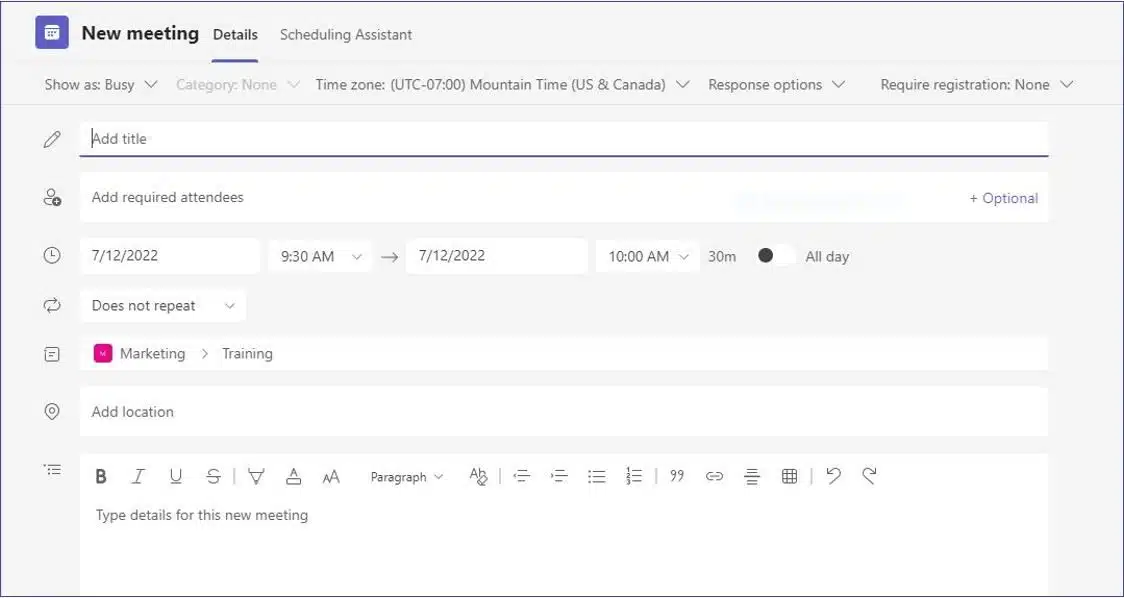Add a quote block

click(677, 476)
